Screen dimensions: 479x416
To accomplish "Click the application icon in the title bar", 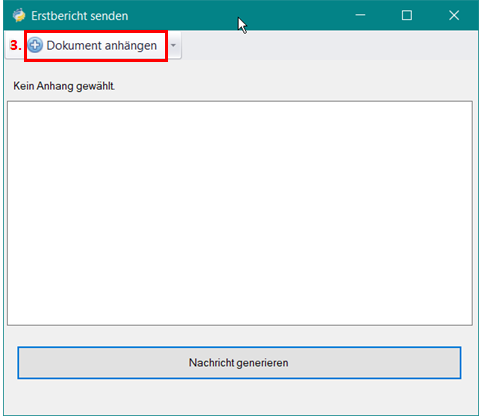I will click(x=19, y=15).
